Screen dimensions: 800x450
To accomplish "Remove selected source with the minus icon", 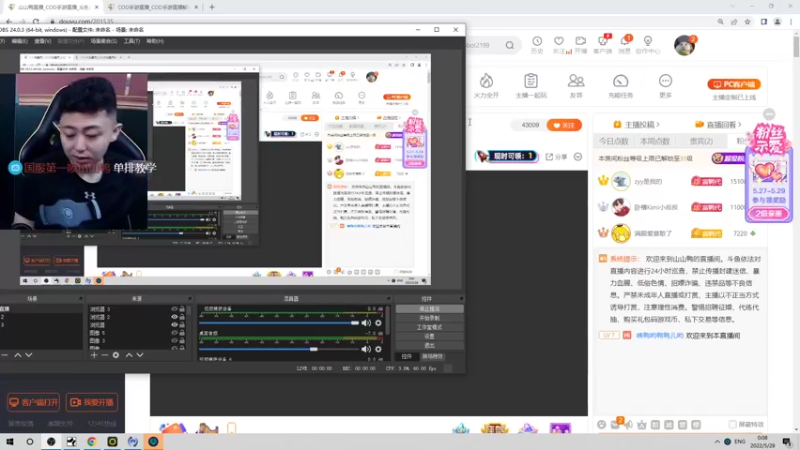I will click(105, 355).
